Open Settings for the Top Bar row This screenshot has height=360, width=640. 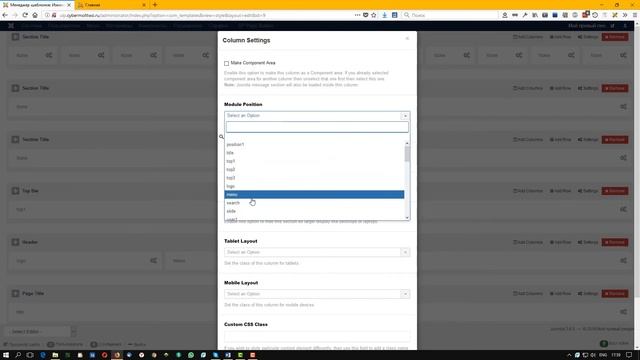(x=588, y=191)
